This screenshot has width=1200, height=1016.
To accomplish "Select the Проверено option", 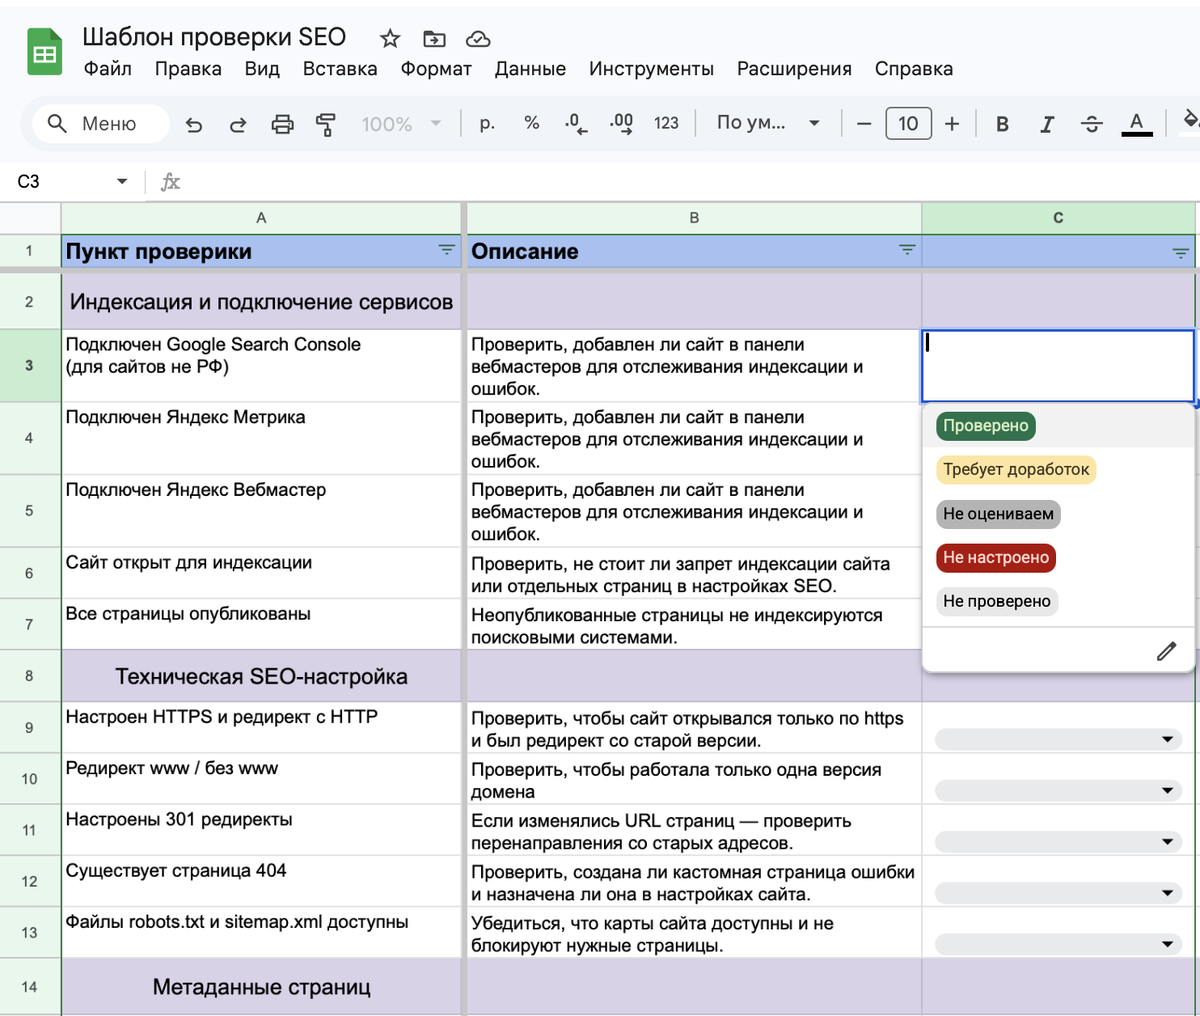I will click(986, 426).
